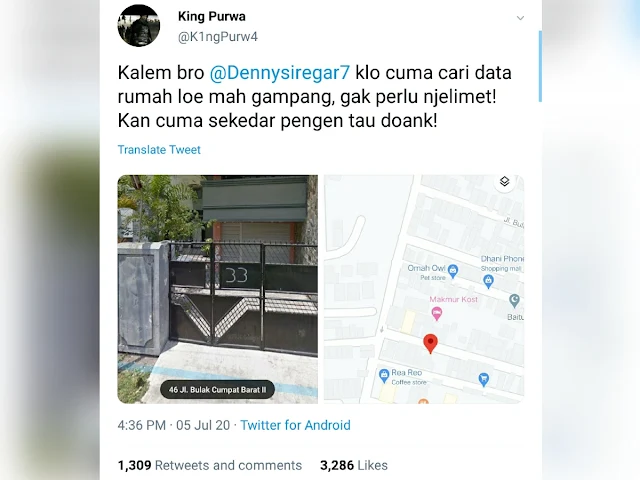
Task: Open the street view house photo
Action: pos(218,289)
